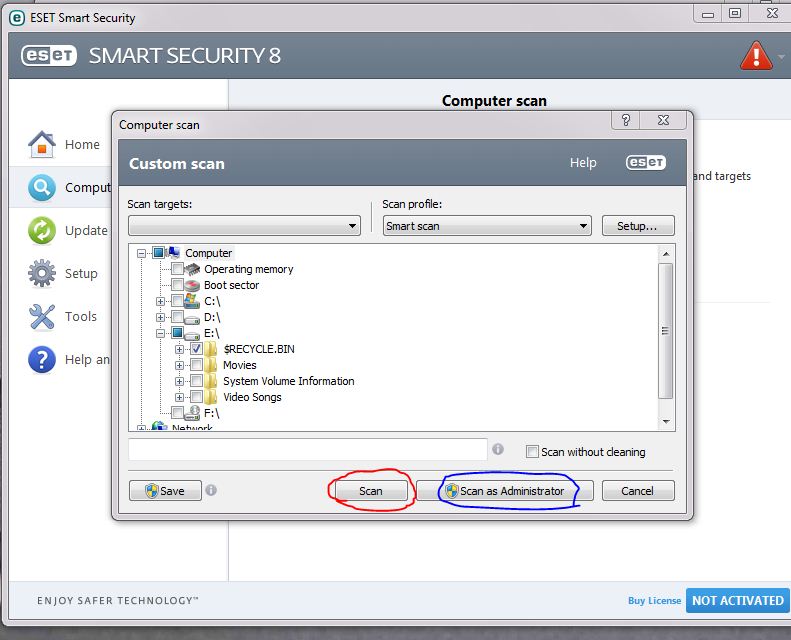Click the Help link in dialog header

(x=583, y=163)
